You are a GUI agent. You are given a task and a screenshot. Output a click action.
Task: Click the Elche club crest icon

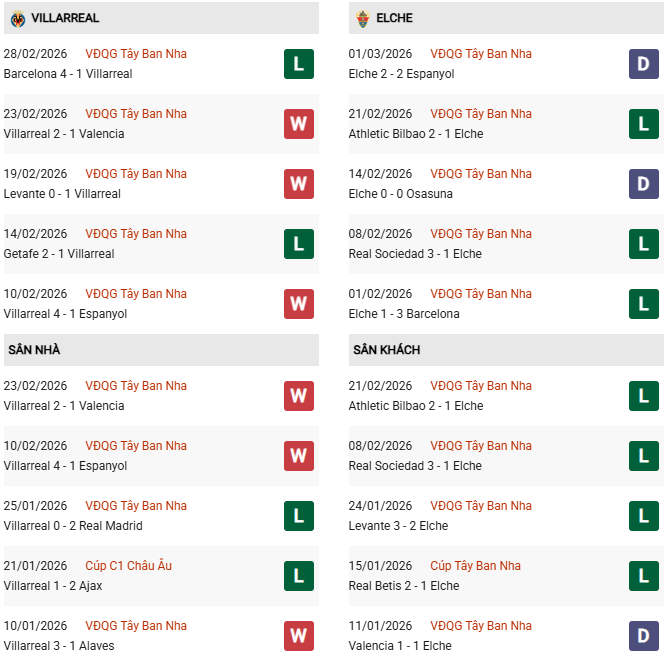click(x=362, y=18)
